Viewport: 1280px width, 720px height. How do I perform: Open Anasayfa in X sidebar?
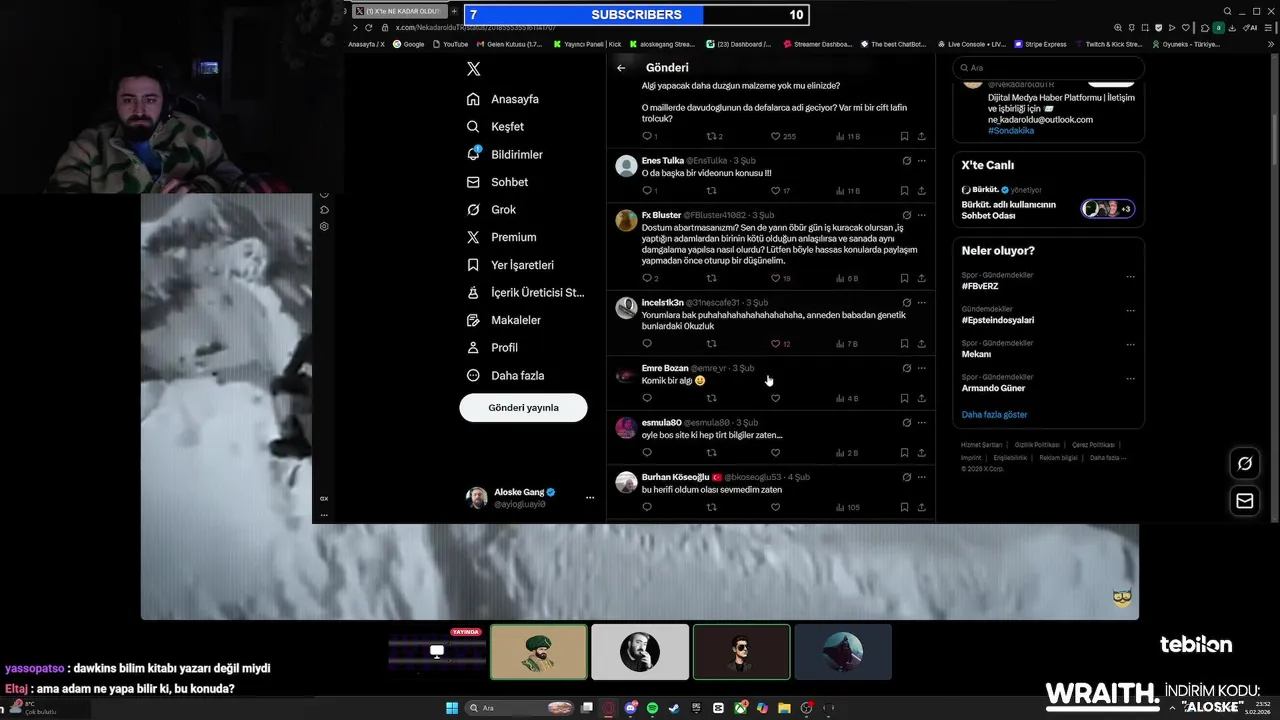tap(503, 99)
